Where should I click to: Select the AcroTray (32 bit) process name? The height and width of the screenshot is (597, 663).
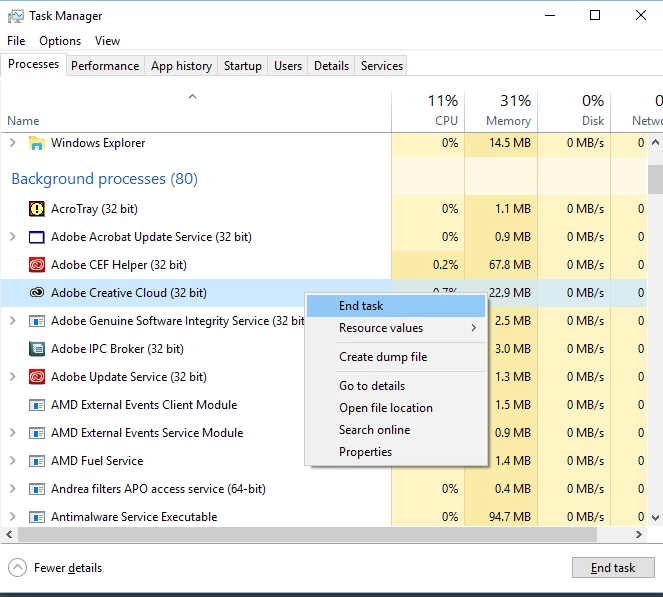click(x=94, y=209)
